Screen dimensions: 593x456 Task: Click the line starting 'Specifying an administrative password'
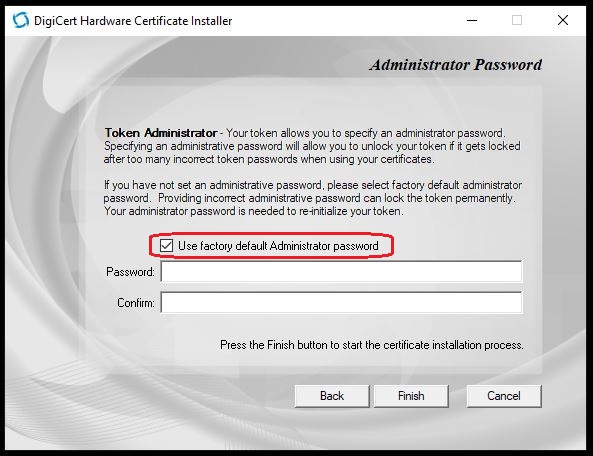(312, 146)
